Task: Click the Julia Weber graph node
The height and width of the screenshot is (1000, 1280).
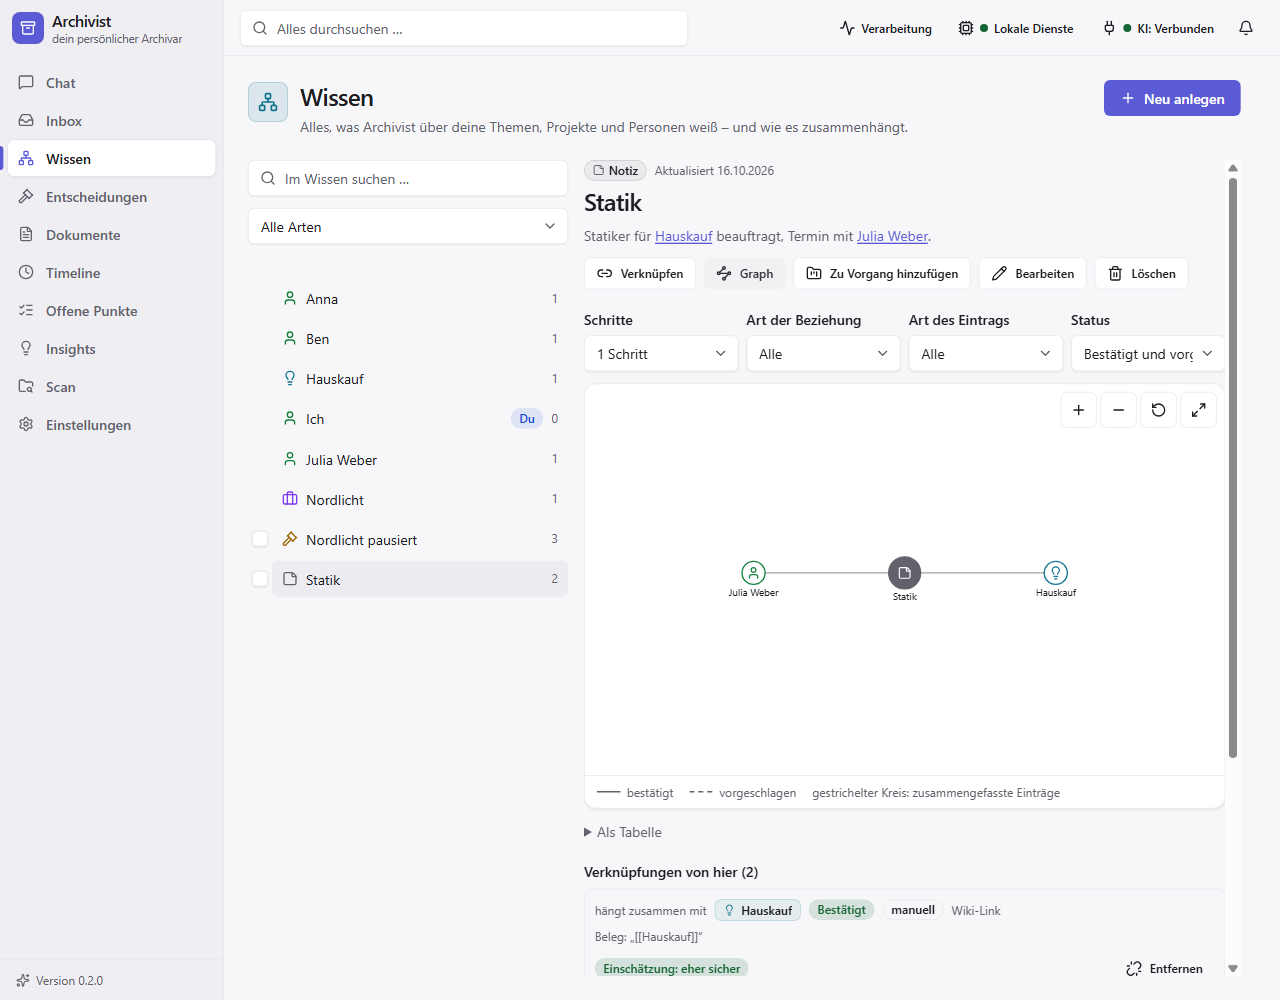Action: pyautogui.click(x=753, y=573)
